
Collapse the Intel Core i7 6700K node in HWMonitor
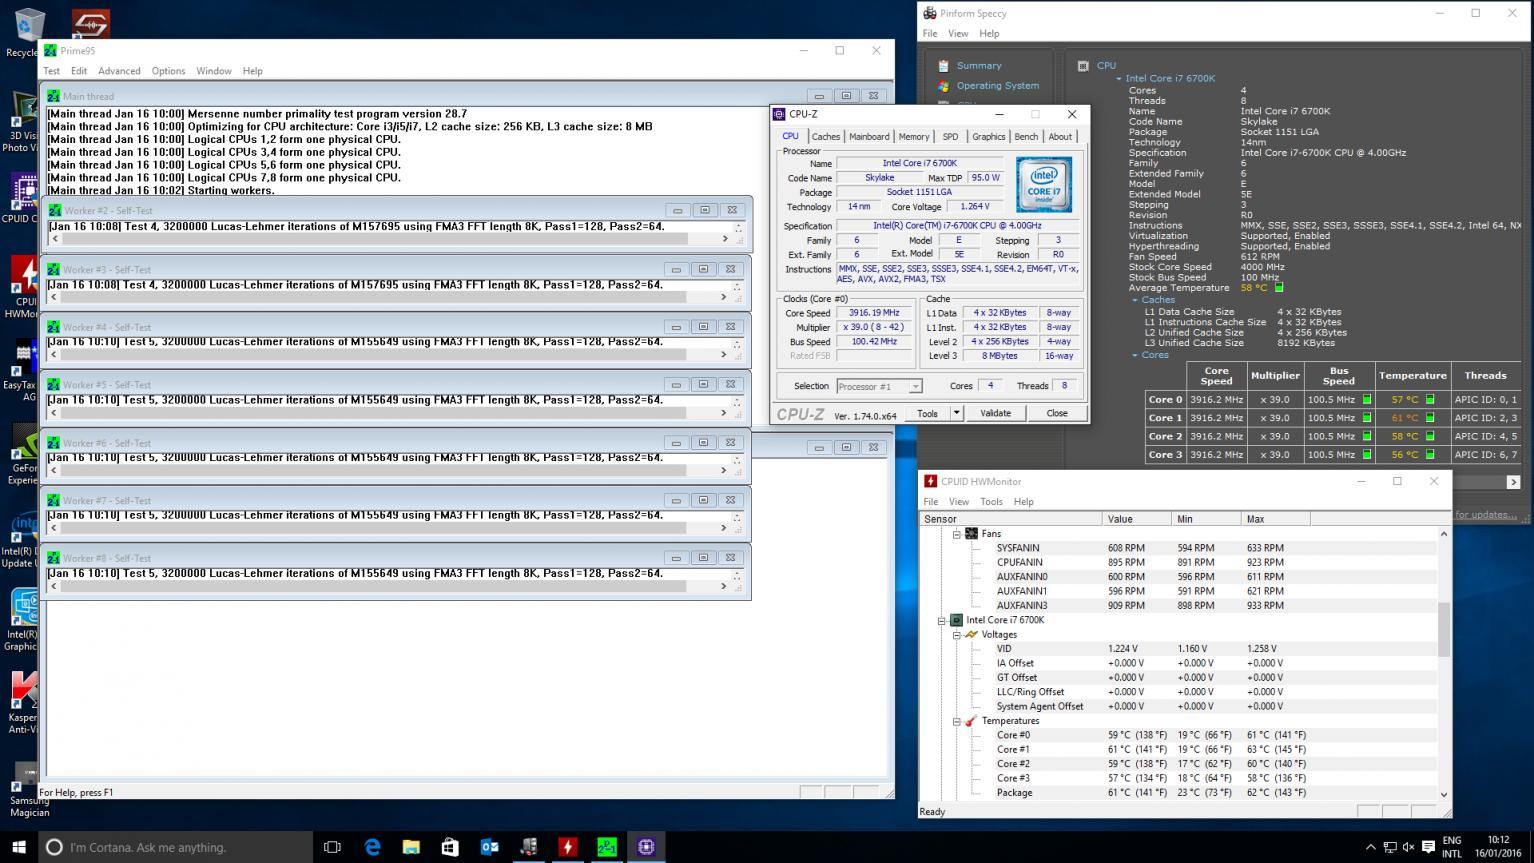[x=941, y=620]
